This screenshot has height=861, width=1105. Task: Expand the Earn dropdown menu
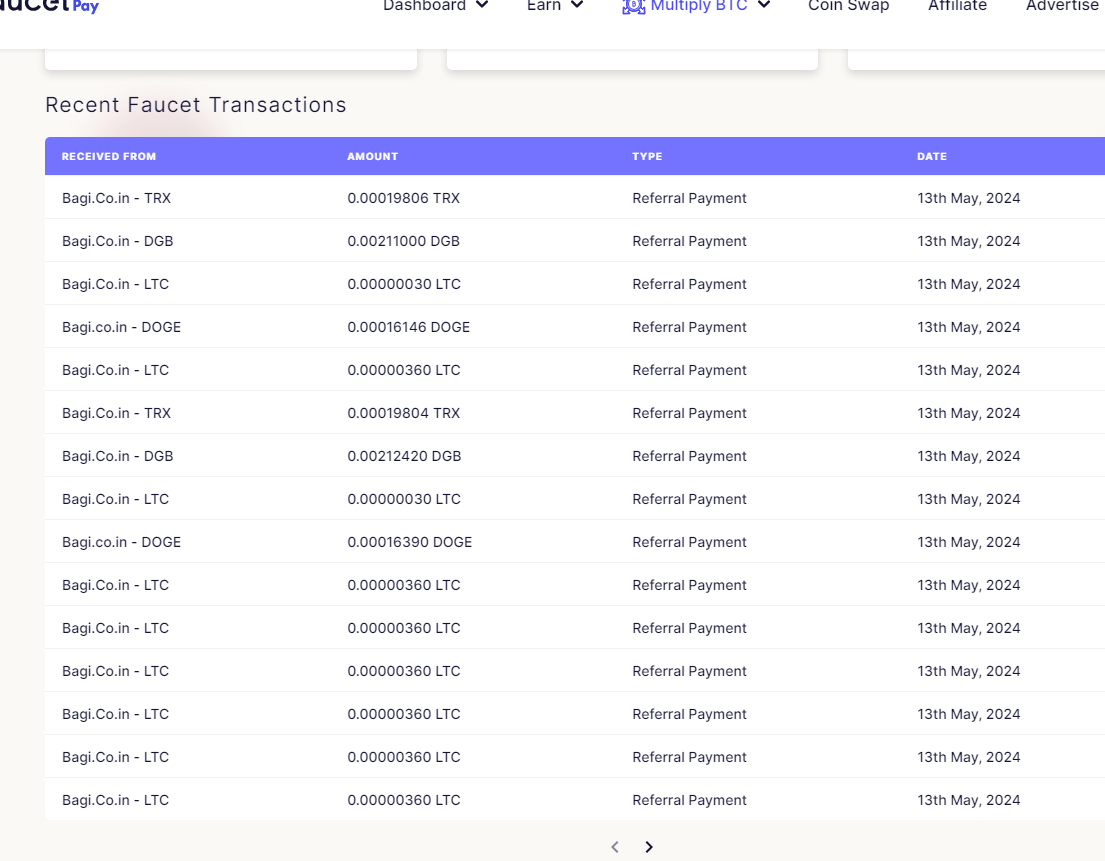pos(555,6)
